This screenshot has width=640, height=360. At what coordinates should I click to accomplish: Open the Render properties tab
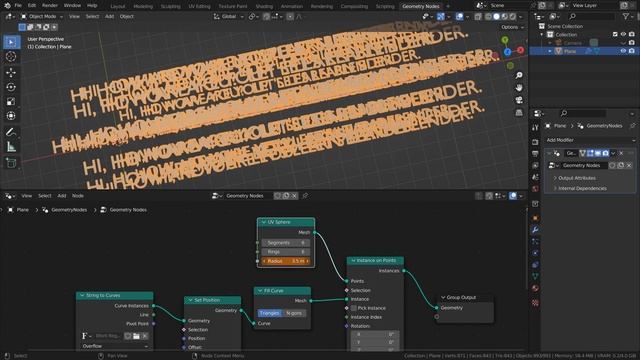(535, 142)
